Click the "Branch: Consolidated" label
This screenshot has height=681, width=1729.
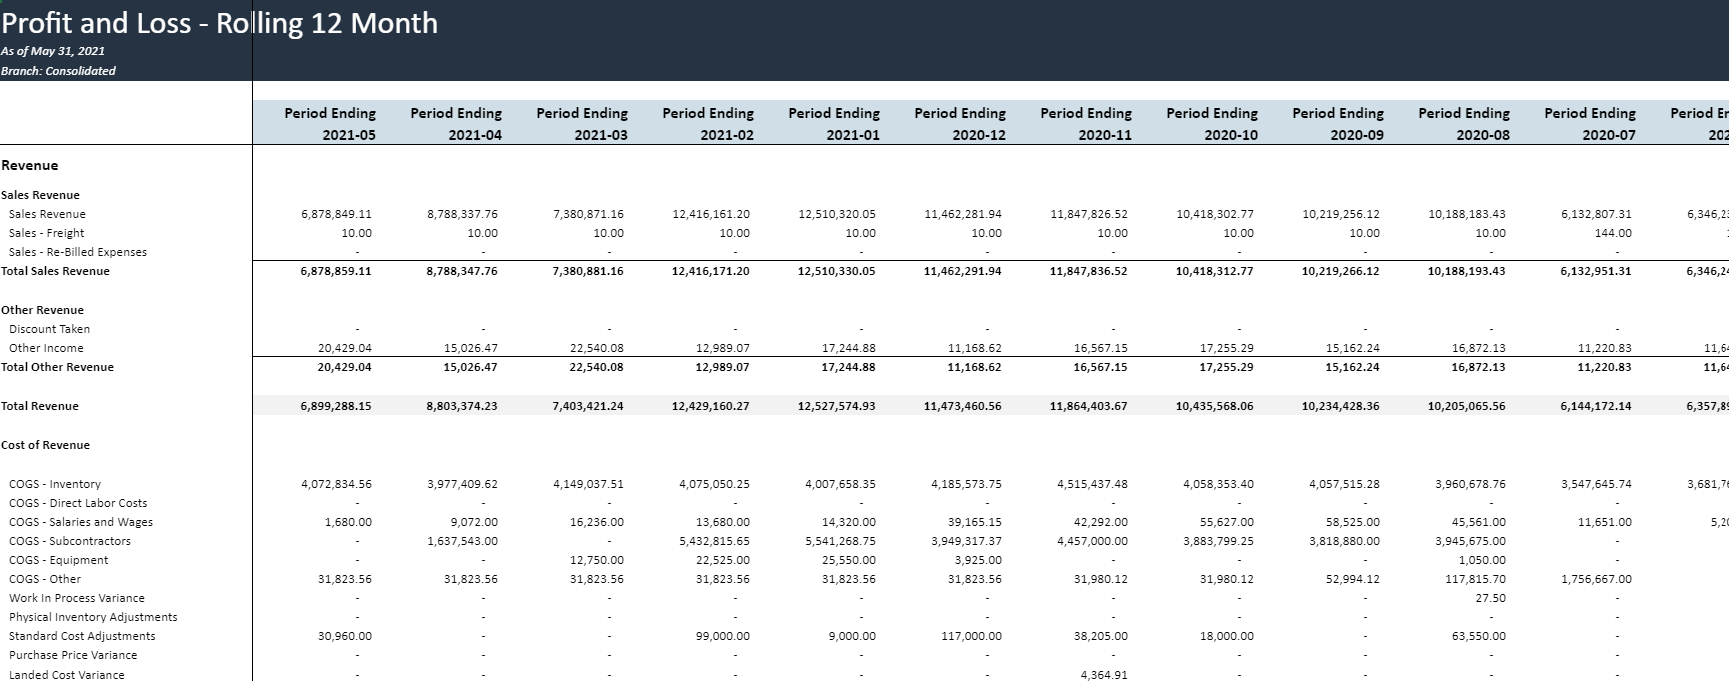click(58, 71)
